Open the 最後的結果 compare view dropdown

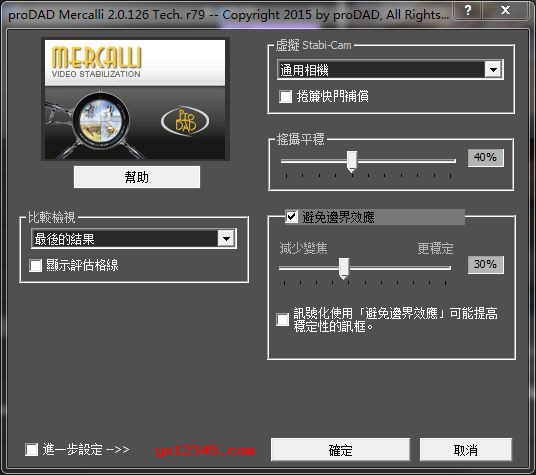[134, 239]
